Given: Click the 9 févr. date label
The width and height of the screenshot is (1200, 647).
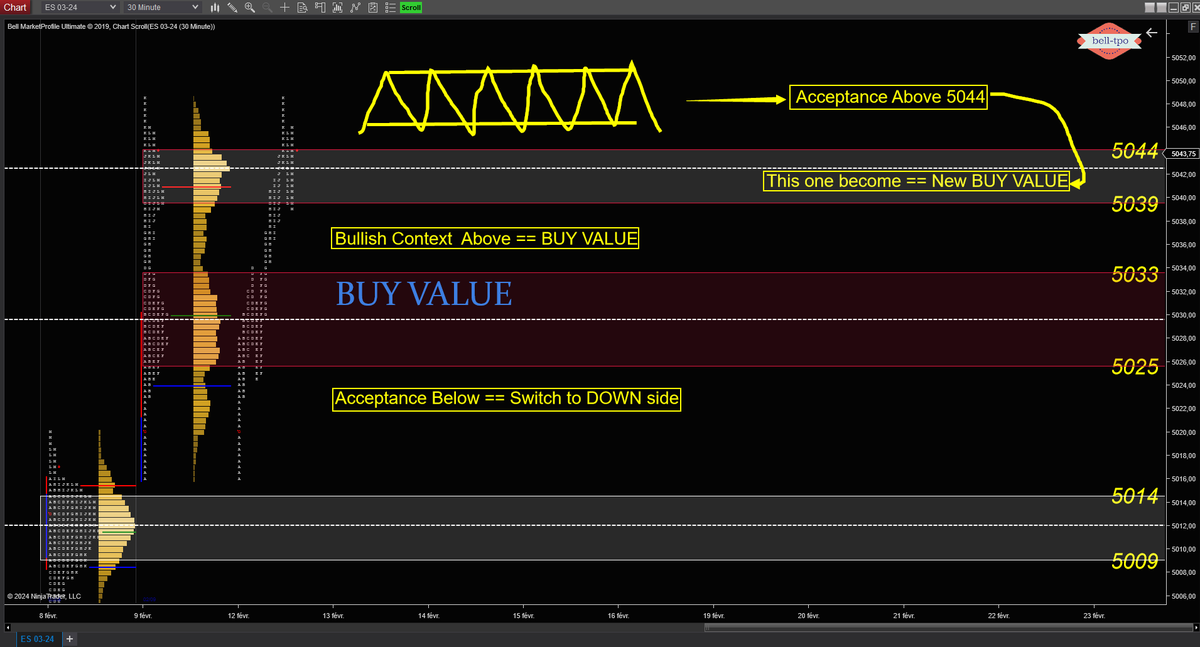Looking at the screenshot, I should (144, 616).
